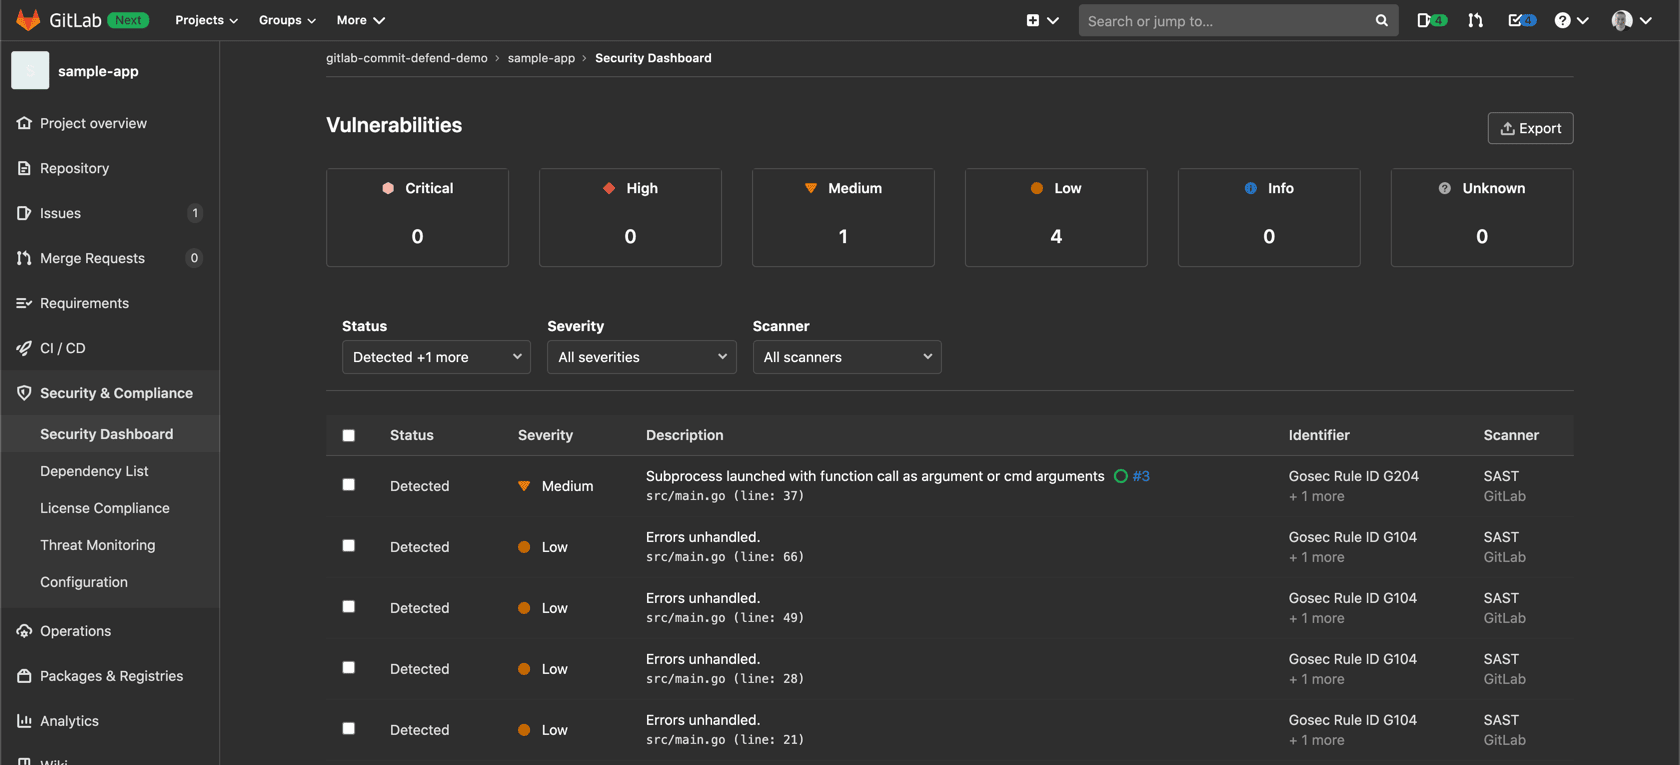Click the Medium severity triangle icon
Viewport: 1680px width, 765px height.
[811, 188]
